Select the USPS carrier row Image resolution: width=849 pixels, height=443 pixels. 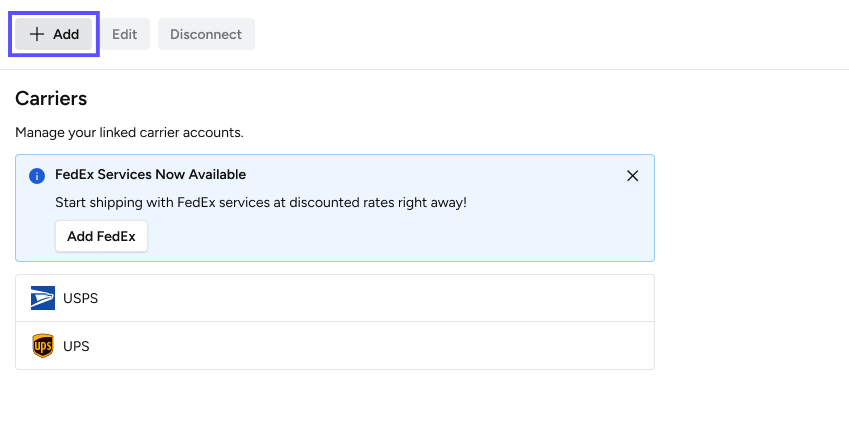point(335,298)
